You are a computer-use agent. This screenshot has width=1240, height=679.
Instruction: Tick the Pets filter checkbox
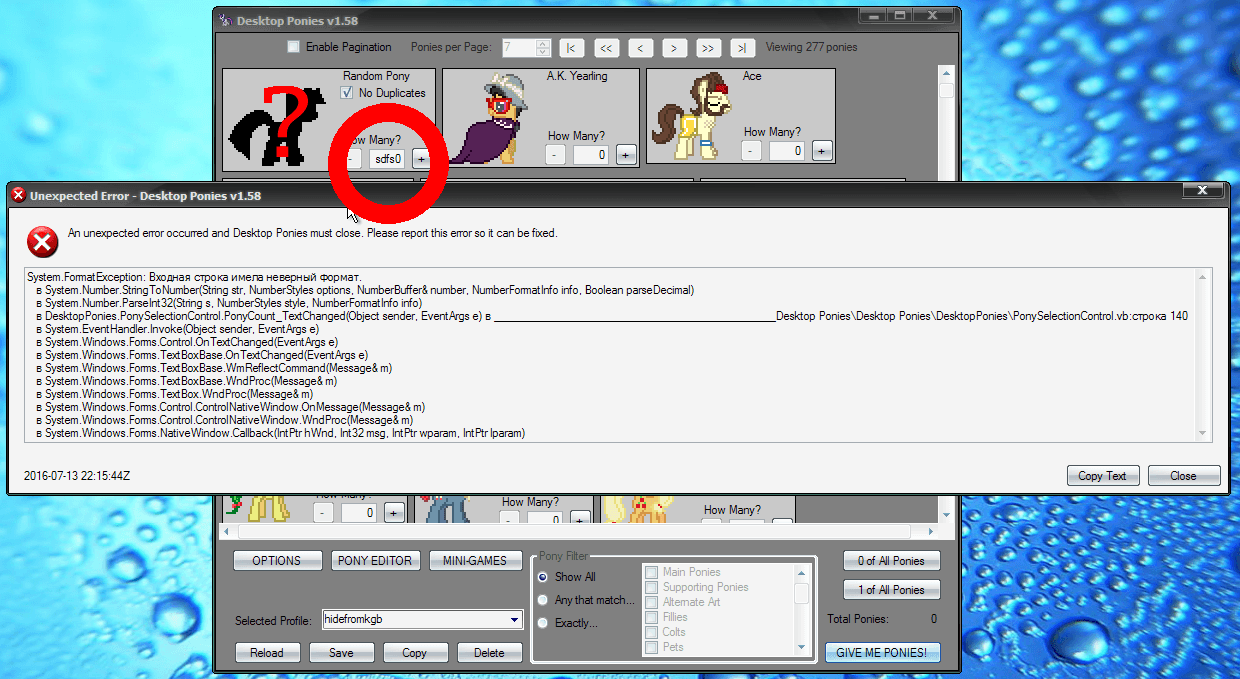(651, 647)
